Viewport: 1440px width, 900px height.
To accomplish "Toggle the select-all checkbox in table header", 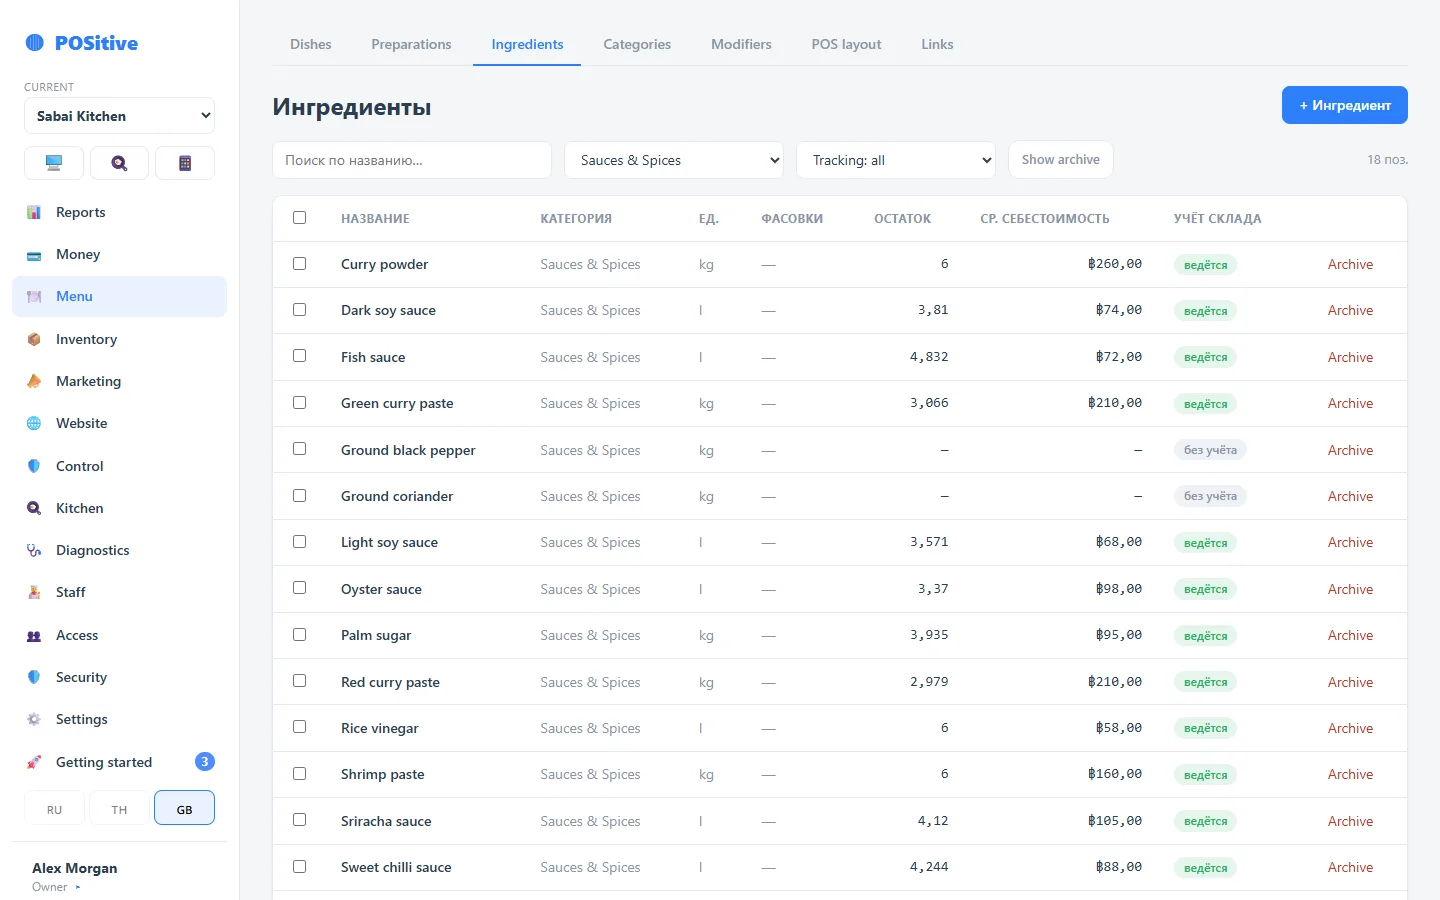I will point(299,218).
